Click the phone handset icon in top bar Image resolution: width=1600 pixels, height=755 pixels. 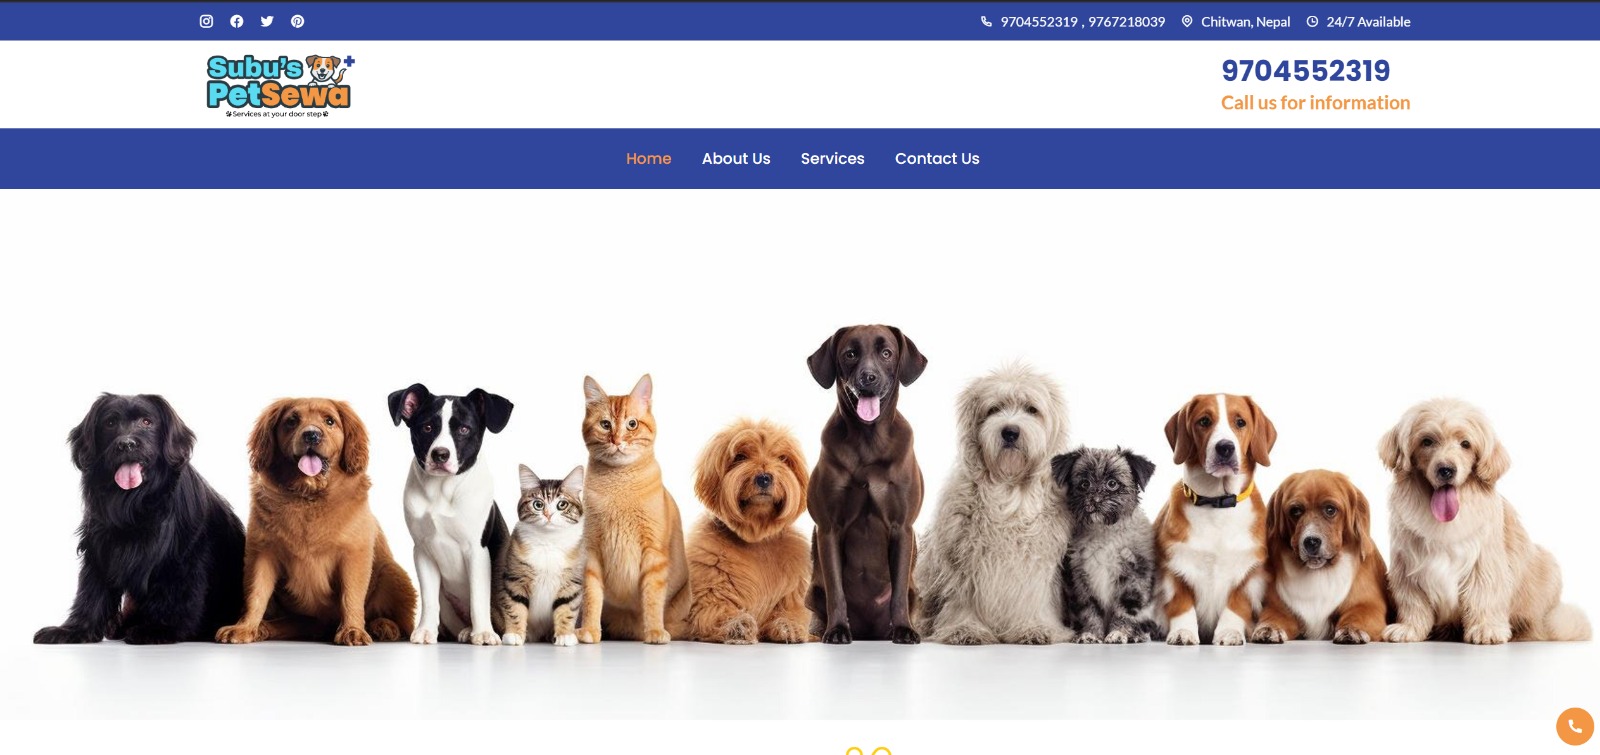pos(986,21)
